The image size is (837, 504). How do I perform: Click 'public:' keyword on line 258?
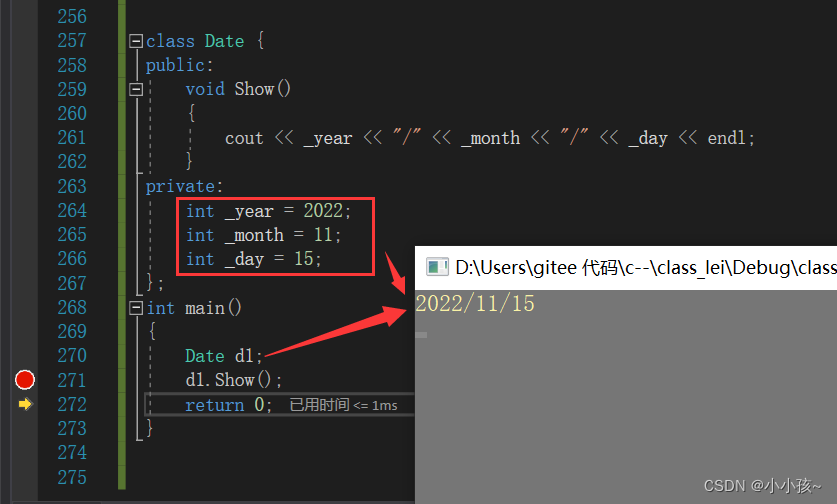[x=179, y=65]
